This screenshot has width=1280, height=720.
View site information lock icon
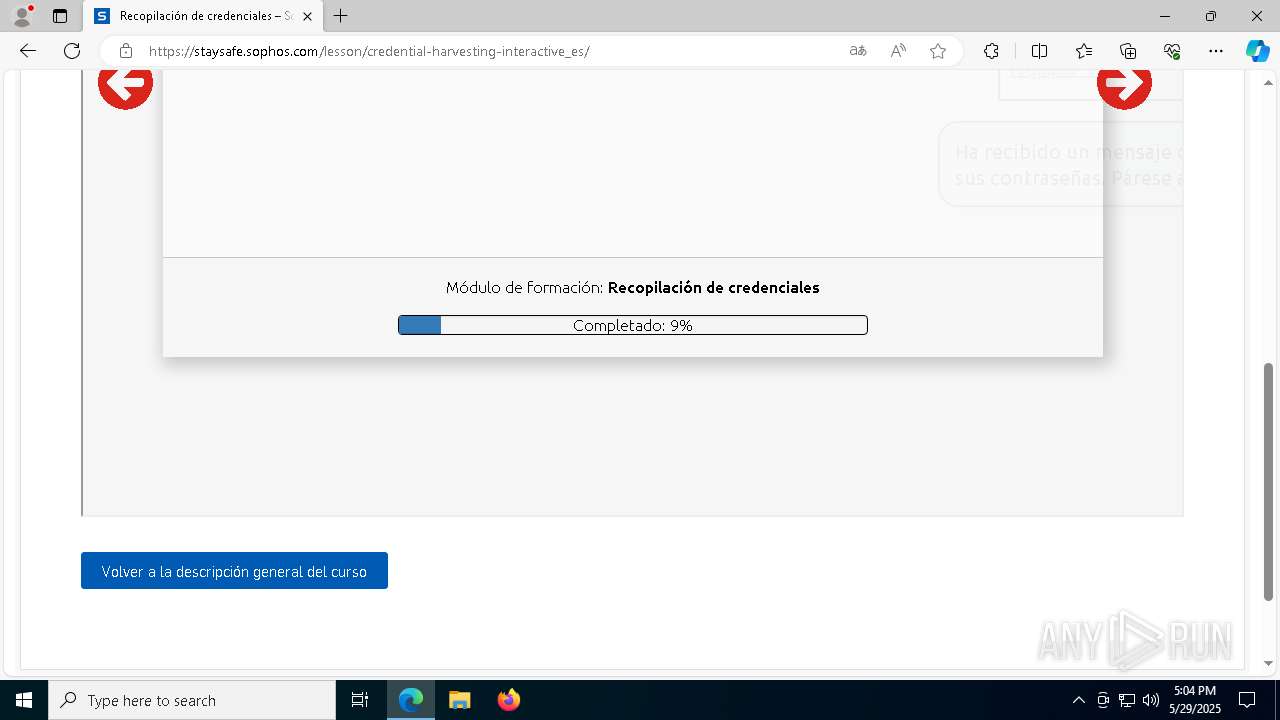click(125, 51)
